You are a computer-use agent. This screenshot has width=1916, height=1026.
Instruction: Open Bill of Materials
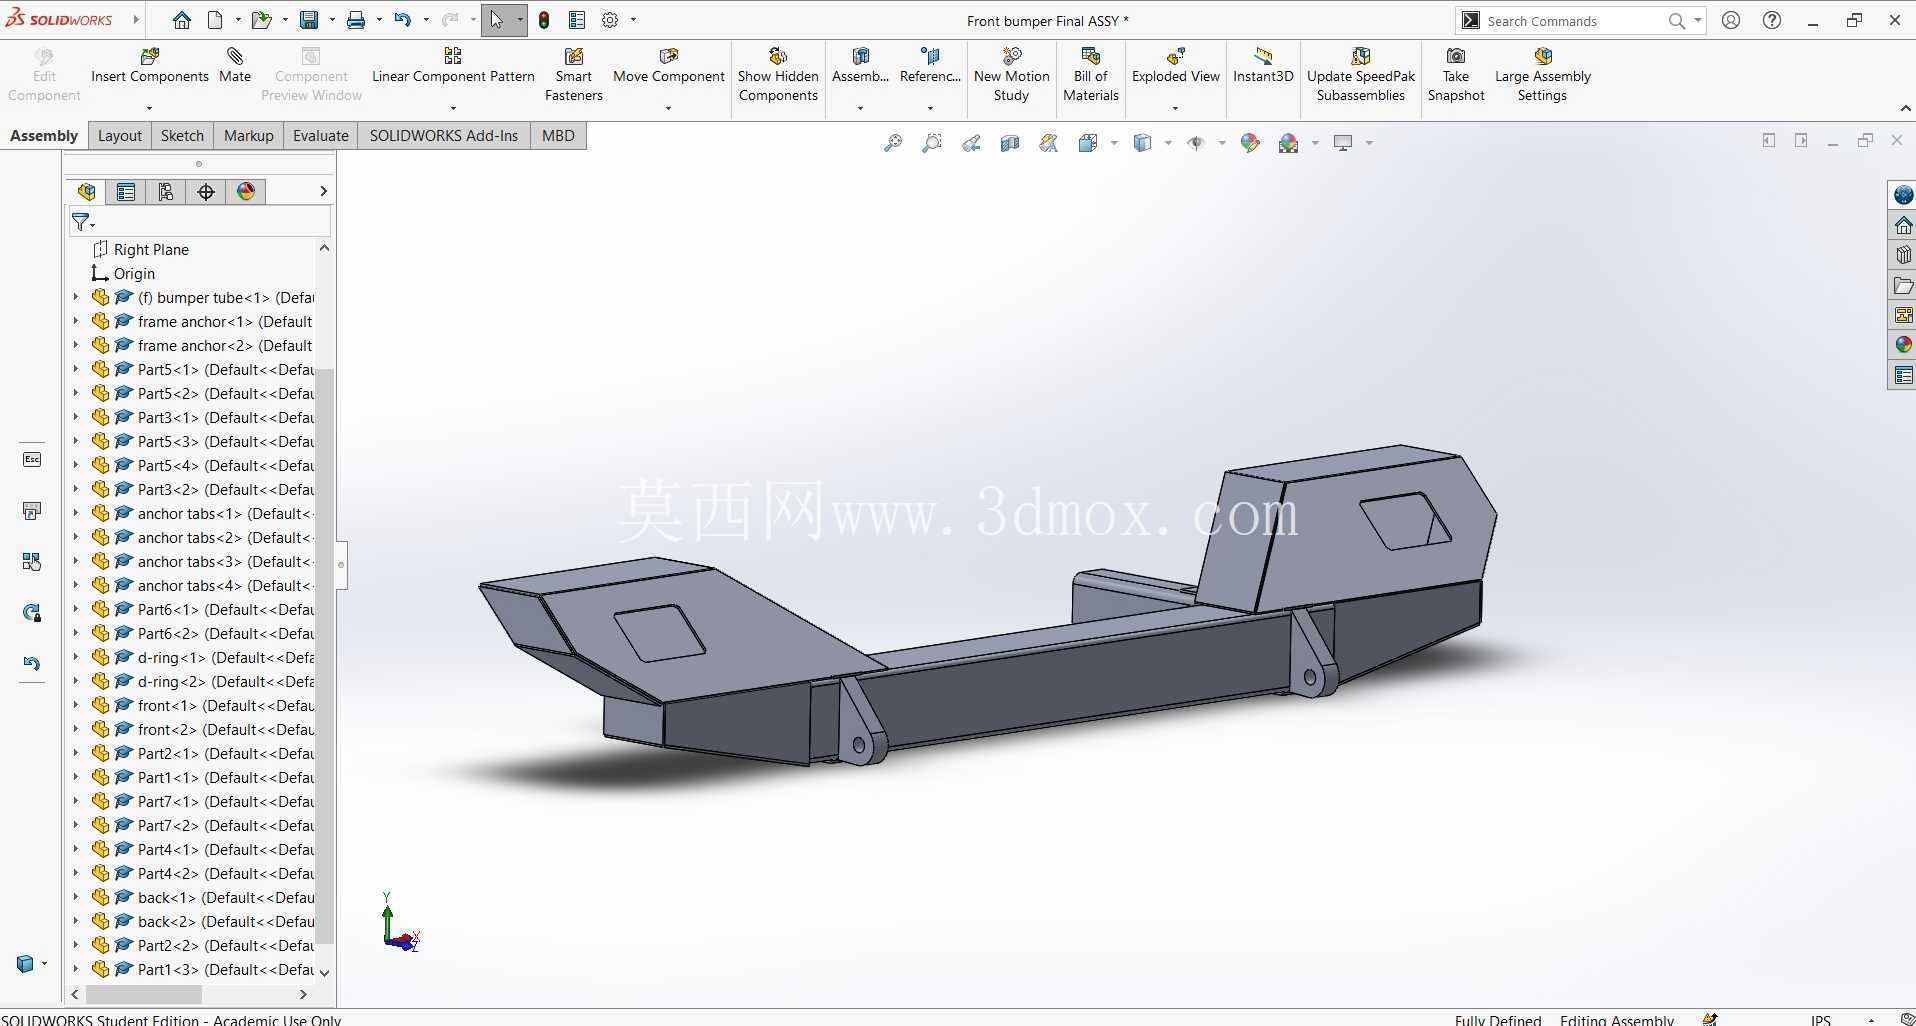[x=1090, y=75]
